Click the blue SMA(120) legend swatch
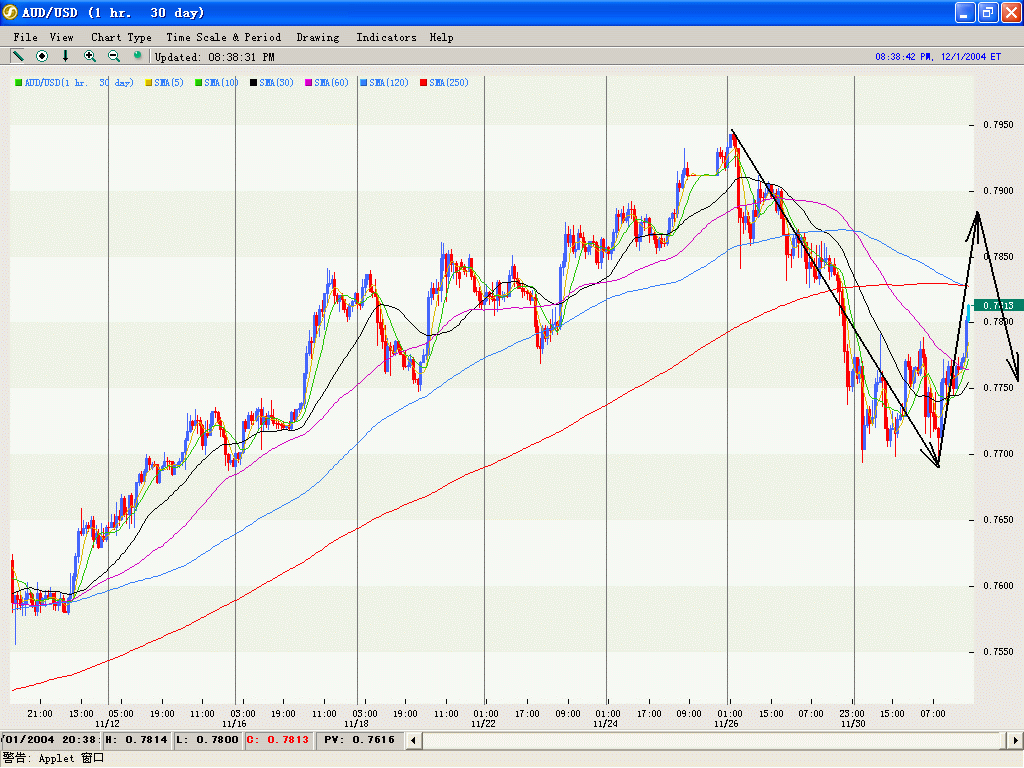This screenshot has height=768, width=1024. tap(364, 83)
